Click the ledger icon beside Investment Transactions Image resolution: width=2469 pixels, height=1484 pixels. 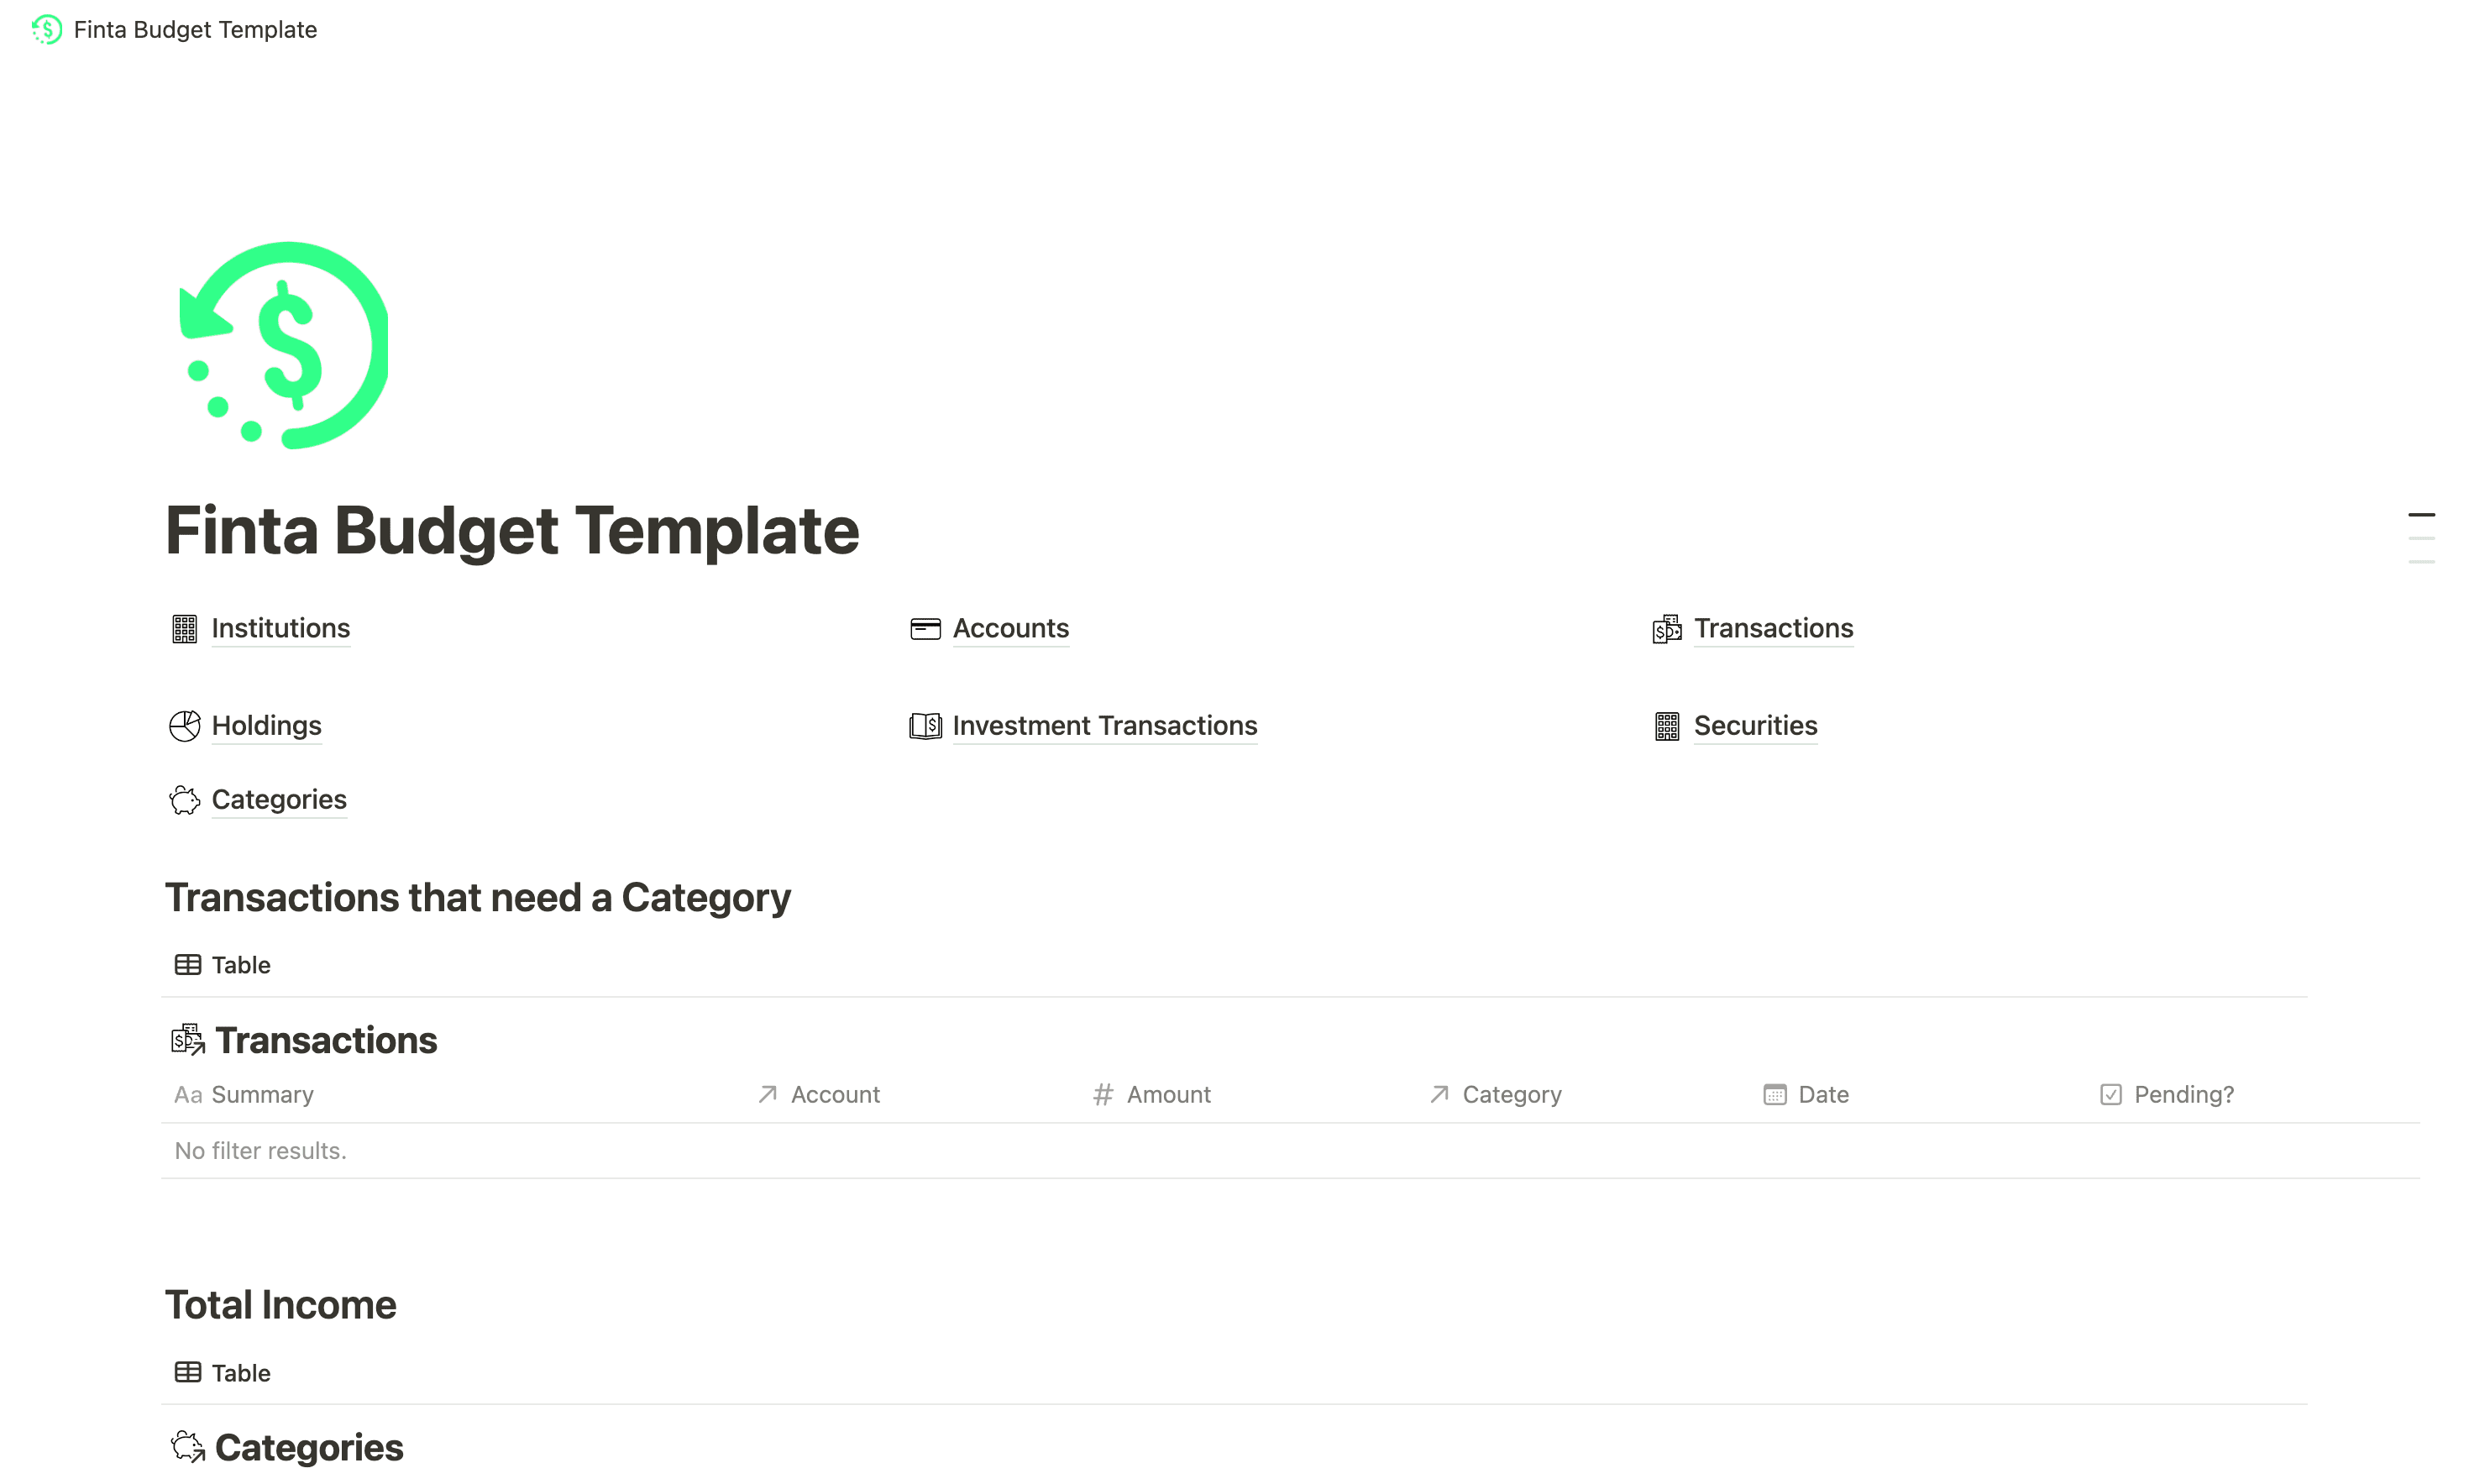click(926, 726)
